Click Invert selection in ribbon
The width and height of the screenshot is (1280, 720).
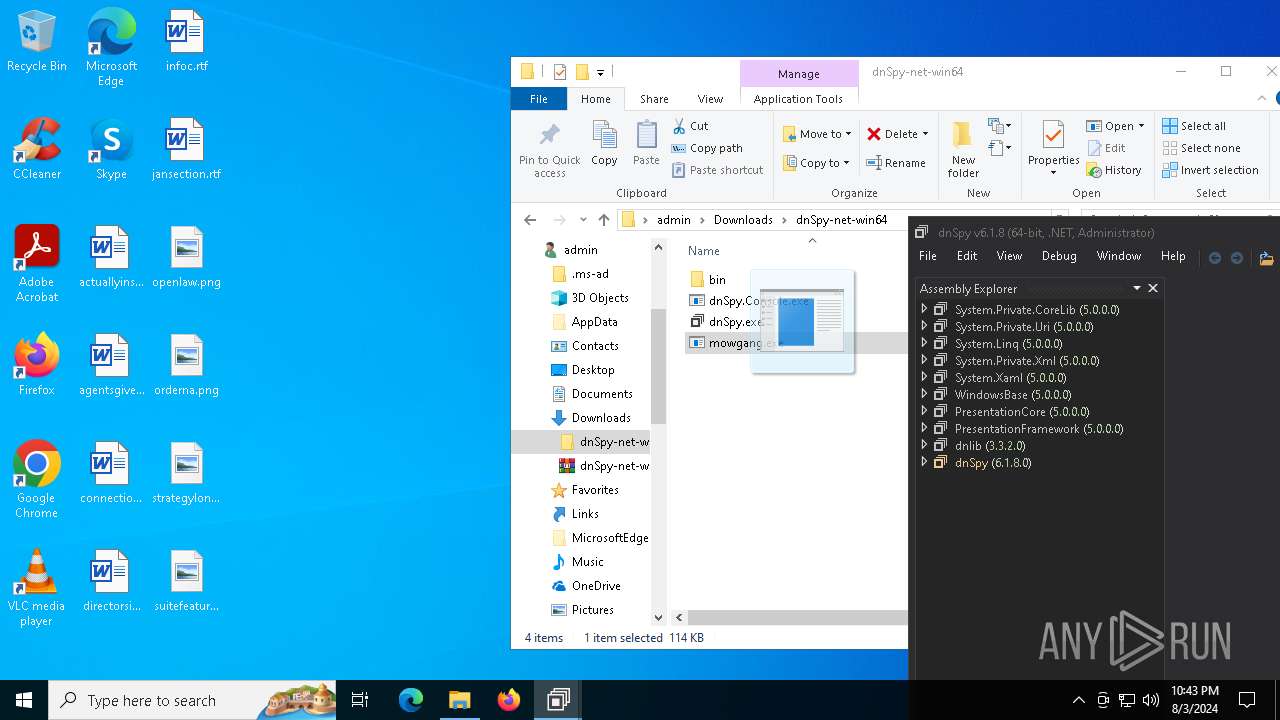[1210, 170]
